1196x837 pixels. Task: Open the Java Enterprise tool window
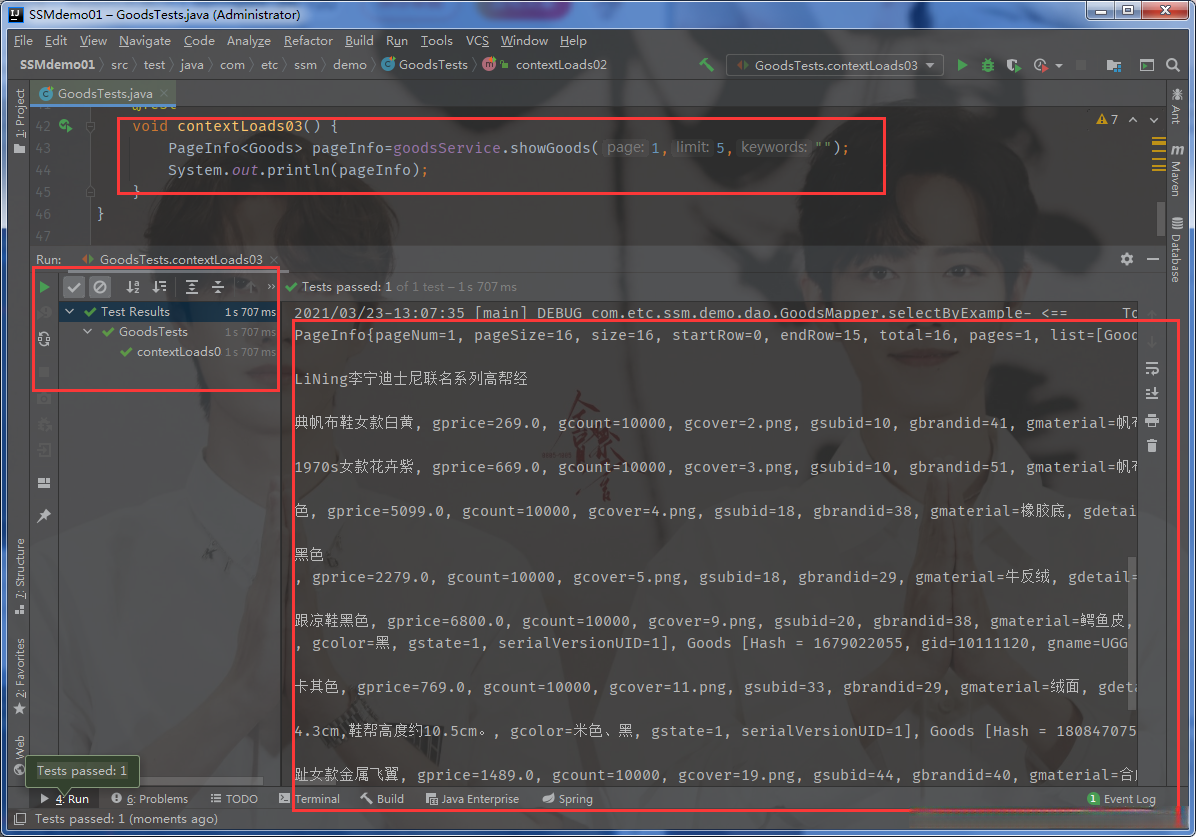click(472, 799)
